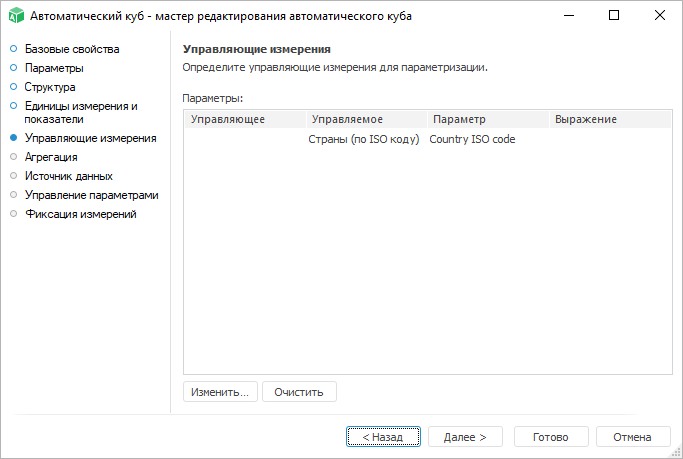Proceed with the Далее button
This screenshot has width=683, height=459.
tap(465, 437)
